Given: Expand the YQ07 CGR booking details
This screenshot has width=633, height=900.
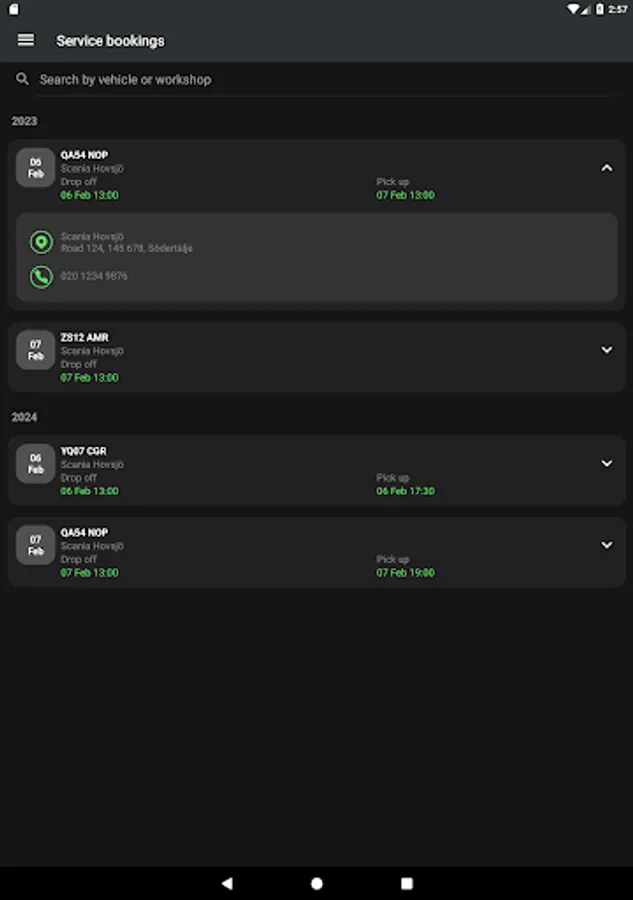Looking at the screenshot, I should coord(606,464).
